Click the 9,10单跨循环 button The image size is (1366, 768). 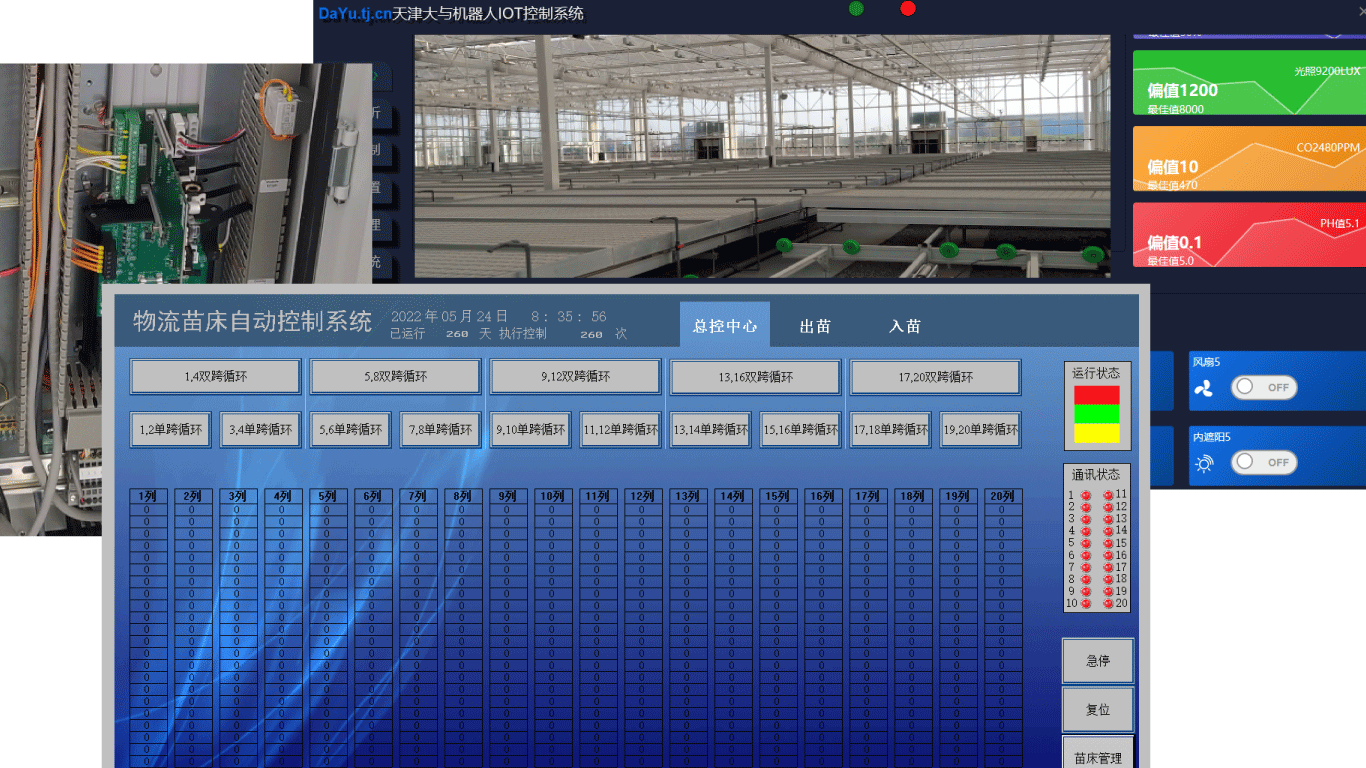click(530, 430)
